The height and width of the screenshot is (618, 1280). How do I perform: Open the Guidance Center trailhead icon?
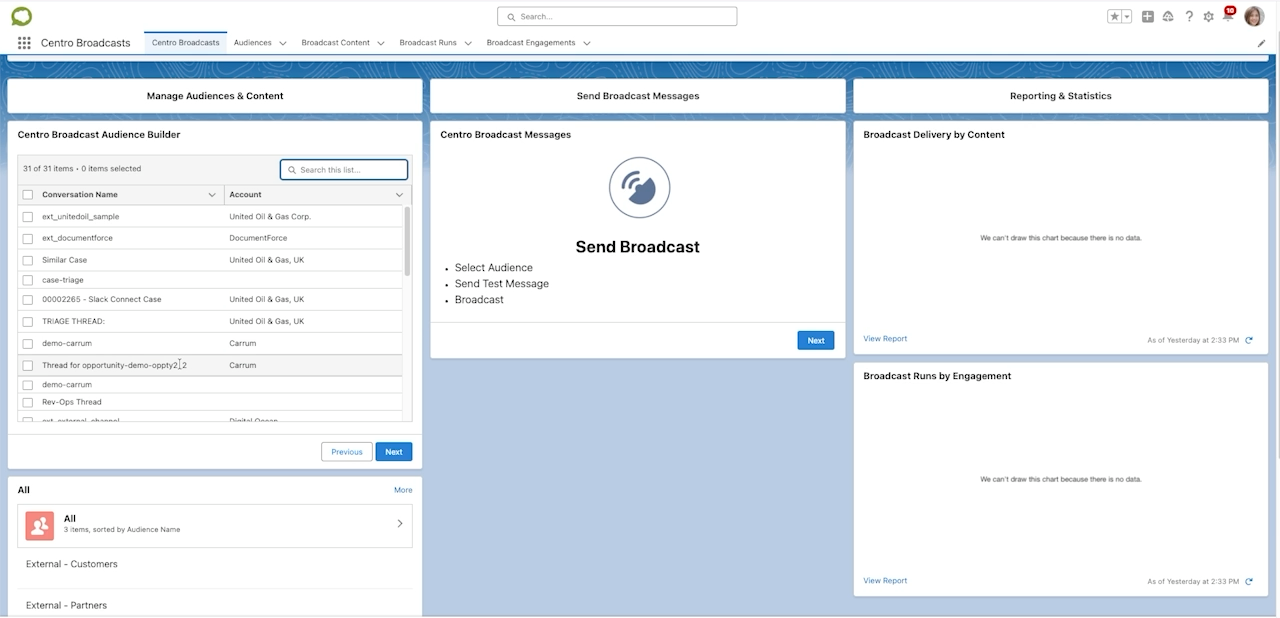(1168, 16)
